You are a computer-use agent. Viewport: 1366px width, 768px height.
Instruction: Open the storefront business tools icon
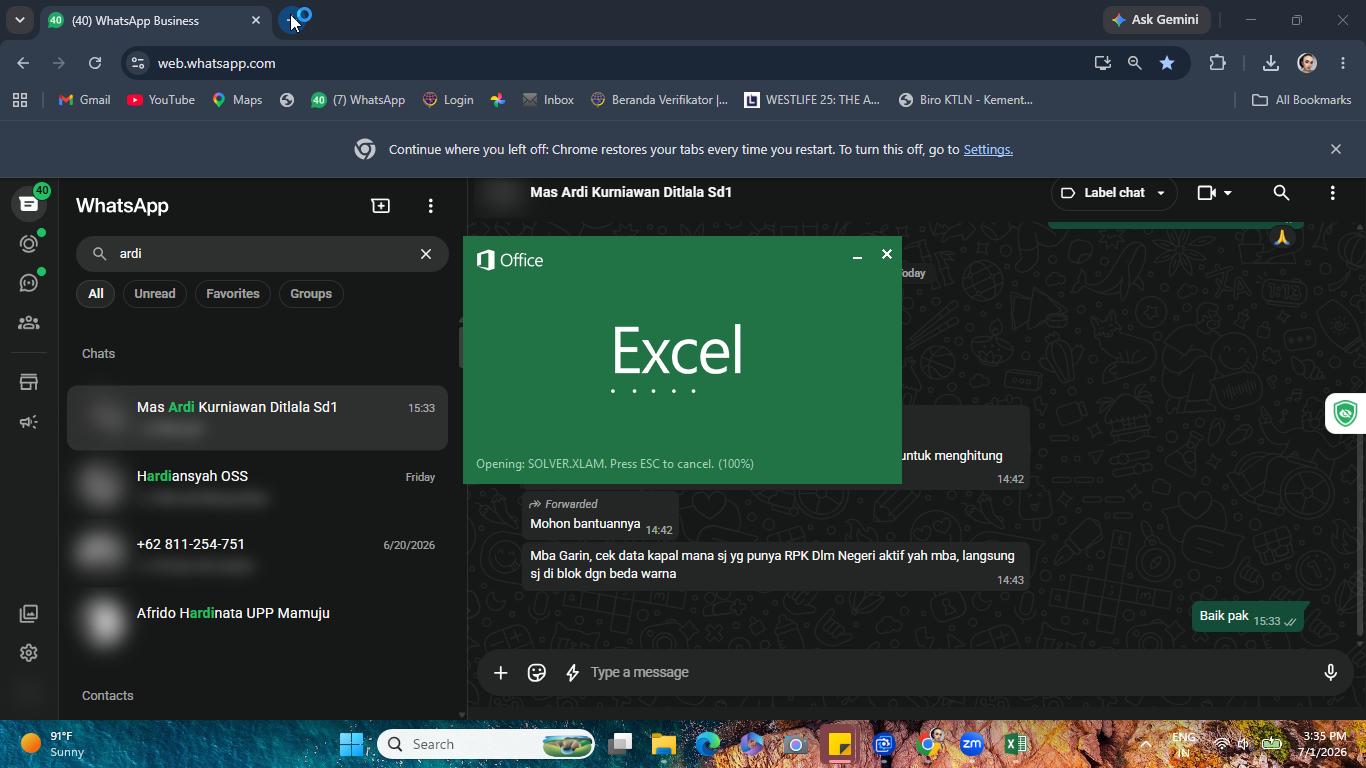pyautogui.click(x=28, y=382)
